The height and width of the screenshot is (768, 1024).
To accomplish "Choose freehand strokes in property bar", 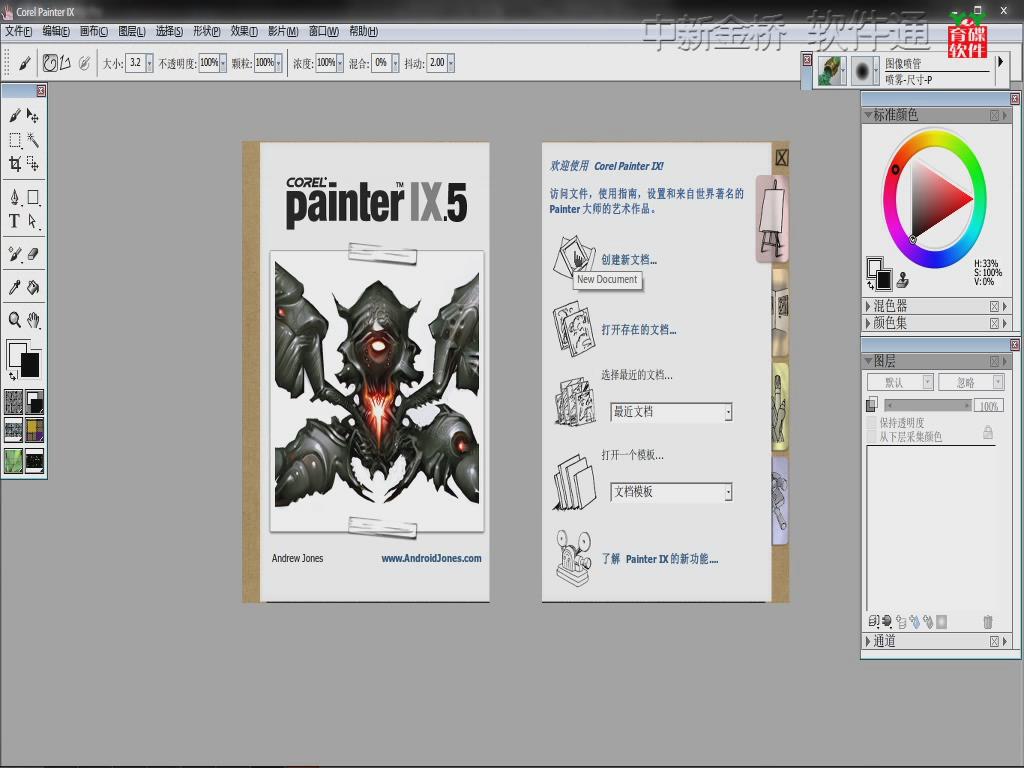I will pyautogui.click(x=50, y=63).
